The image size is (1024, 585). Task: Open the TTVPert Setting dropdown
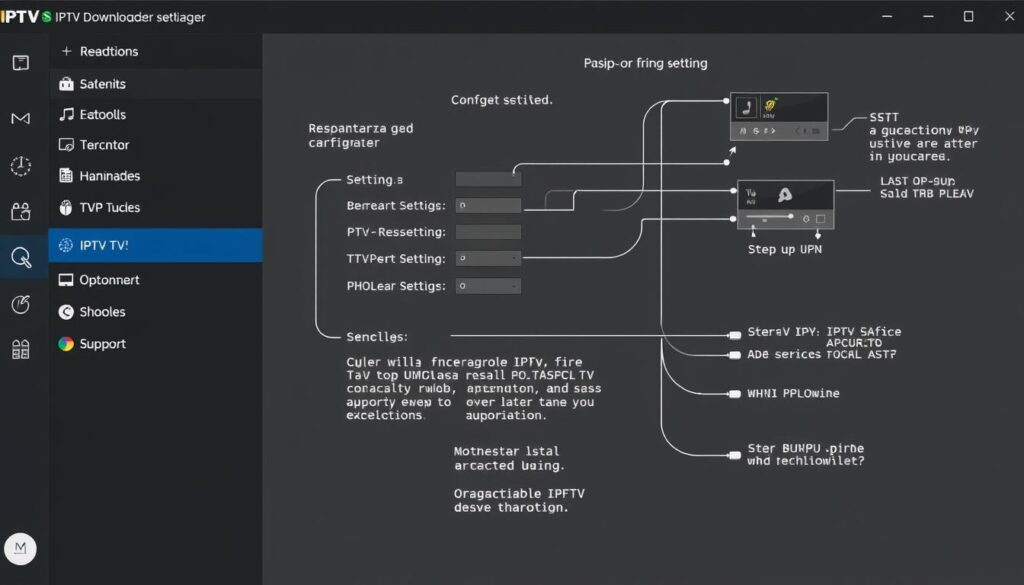click(488, 259)
